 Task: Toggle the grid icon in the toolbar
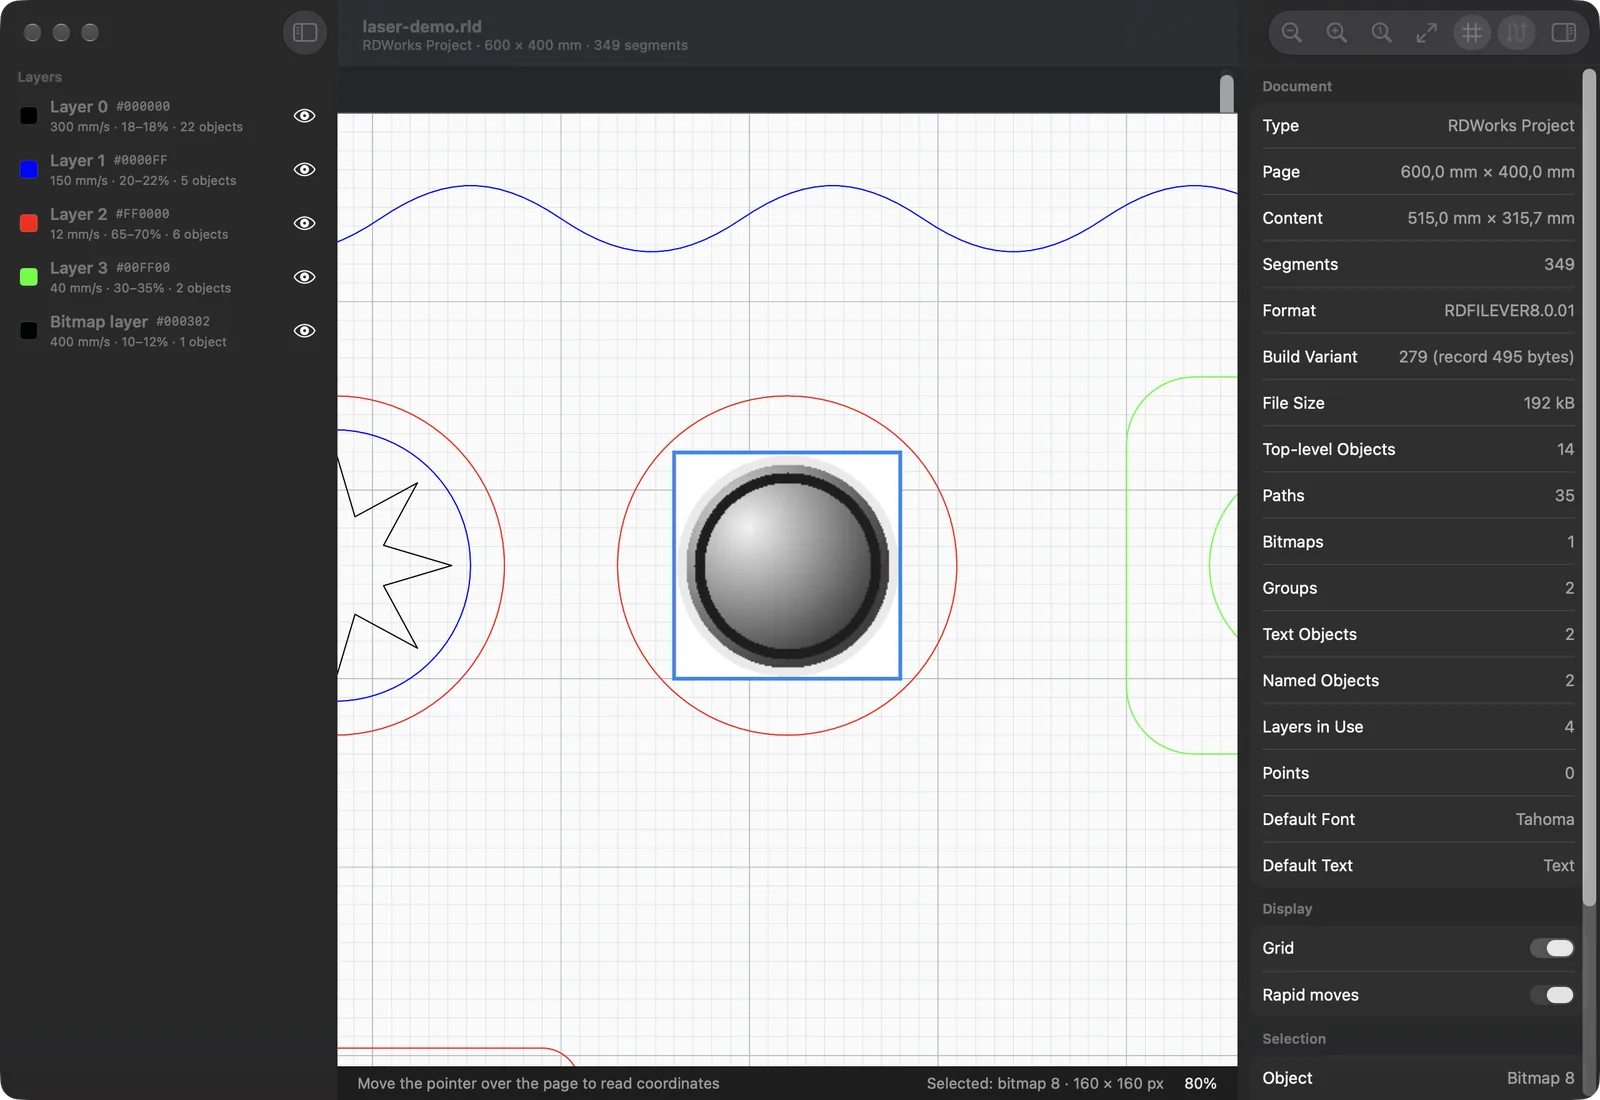pyautogui.click(x=1472, y=33)
